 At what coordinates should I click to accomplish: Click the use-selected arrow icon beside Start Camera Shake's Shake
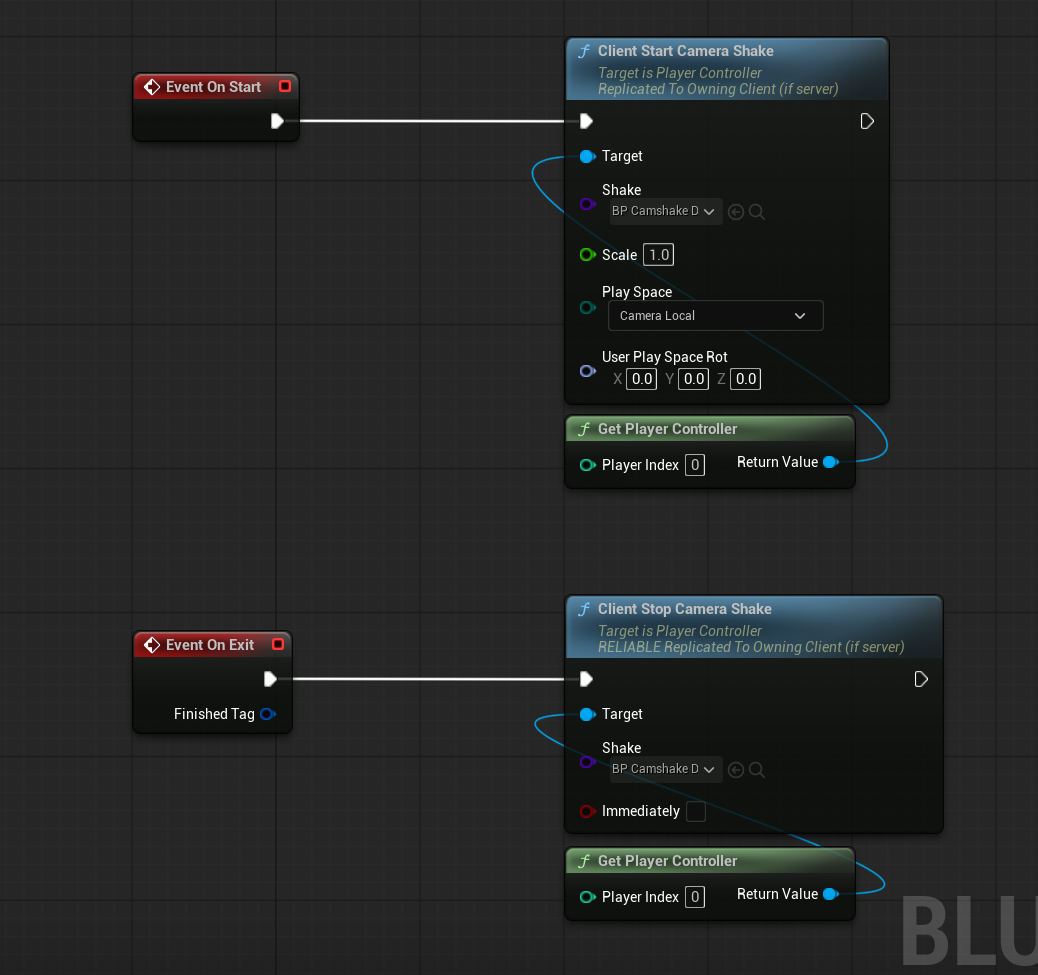point(736,212)
